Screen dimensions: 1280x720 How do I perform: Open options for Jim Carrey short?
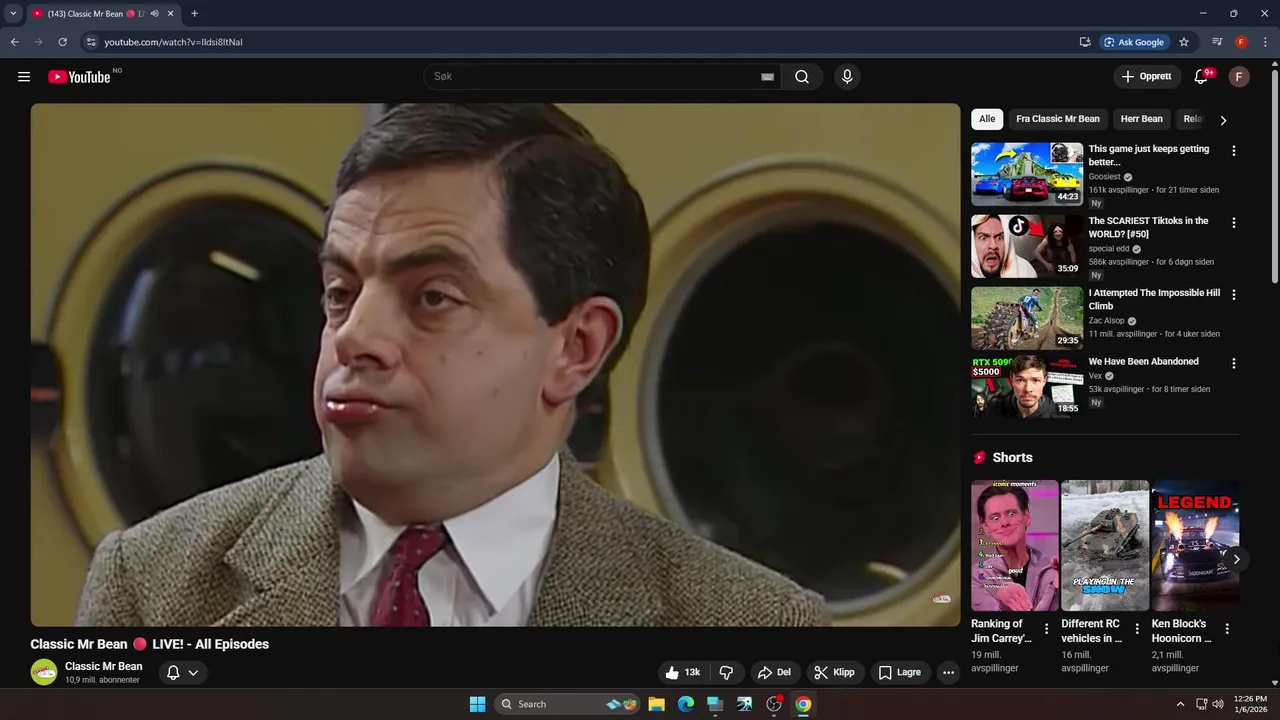[x=1047, y=629]
